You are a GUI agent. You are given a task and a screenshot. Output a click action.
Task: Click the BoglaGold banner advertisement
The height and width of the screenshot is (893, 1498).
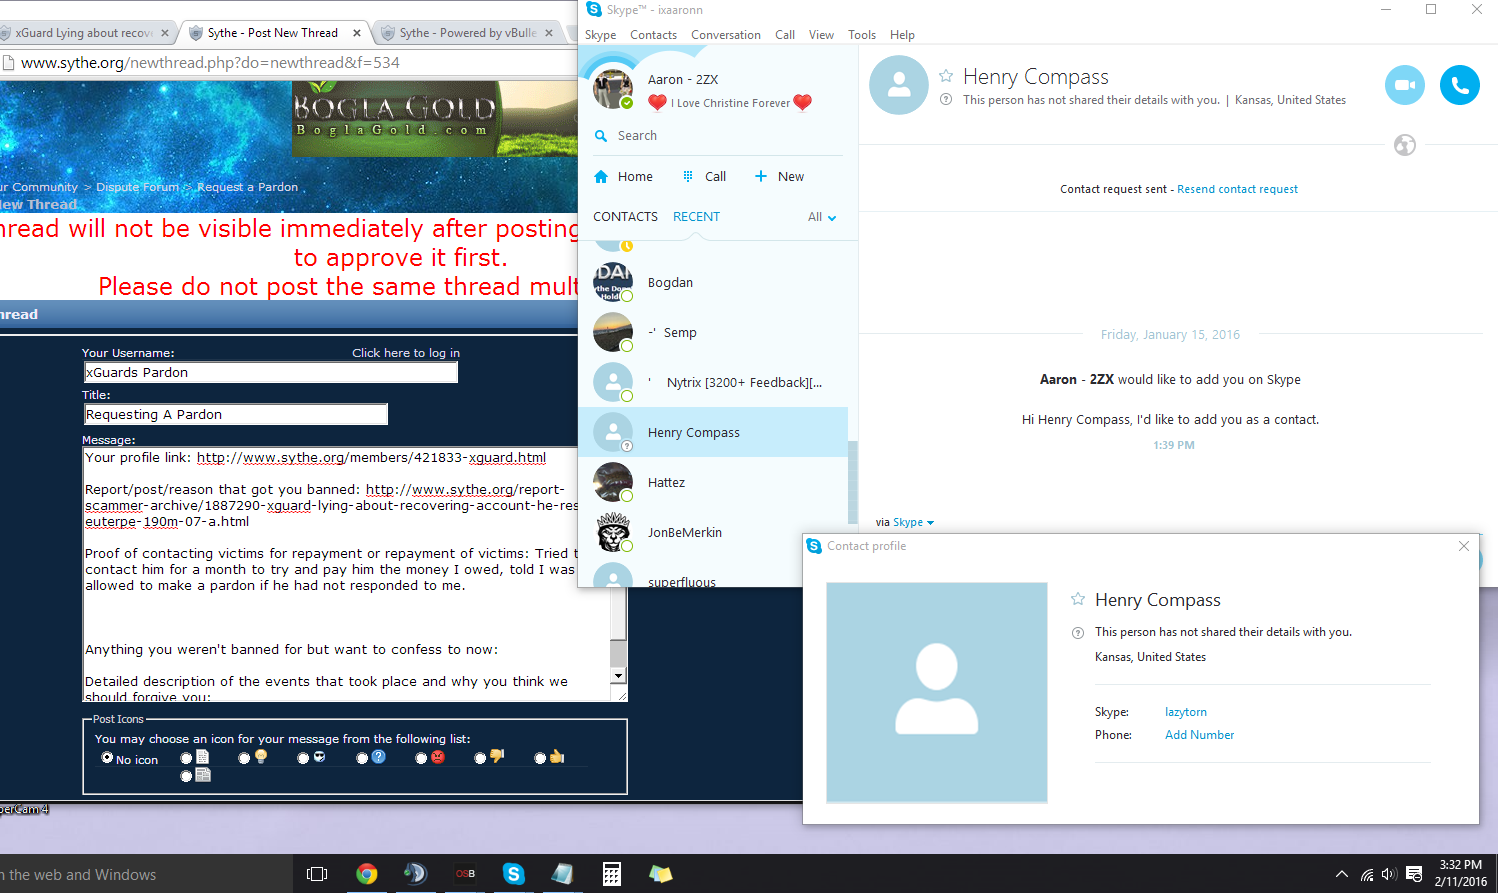tap(434, 119)
